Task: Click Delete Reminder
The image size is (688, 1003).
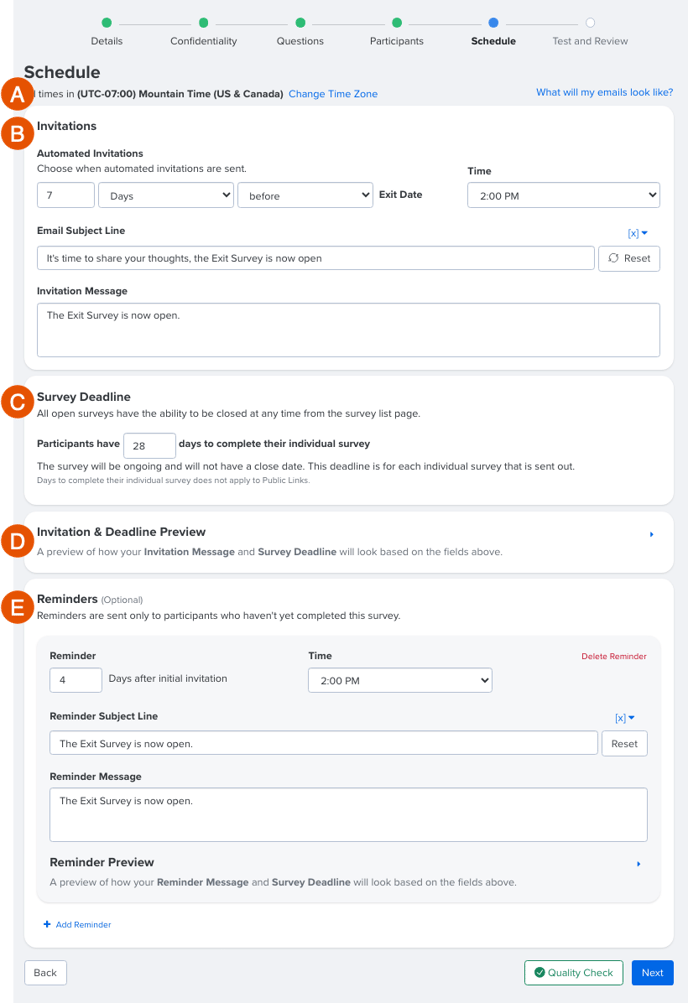Action: click(x=614, y=656)
